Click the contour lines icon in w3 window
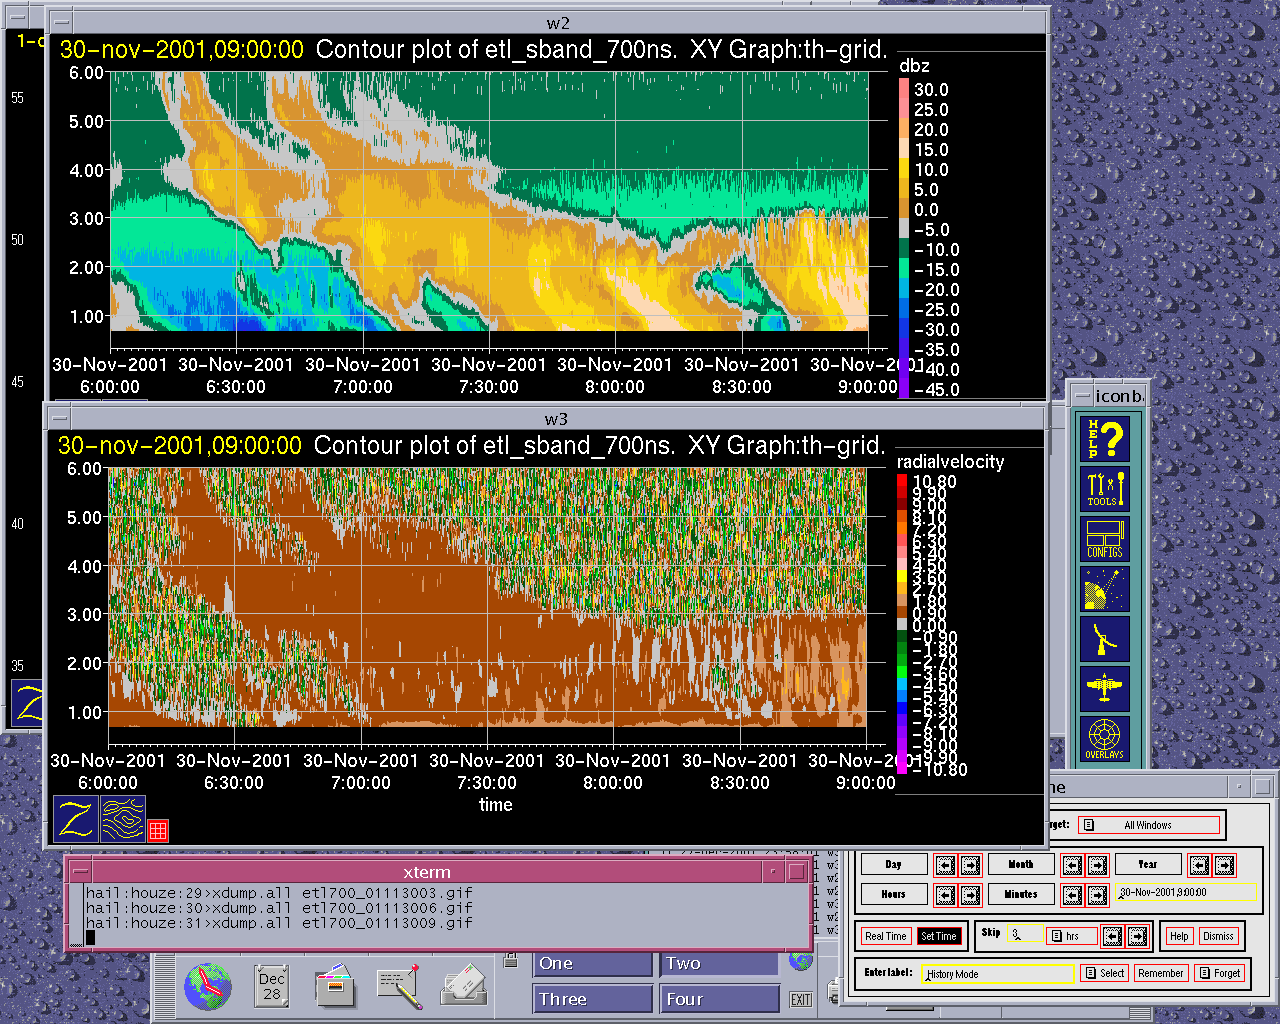This screenshot has height=1024, width=1280. point(123,819)
